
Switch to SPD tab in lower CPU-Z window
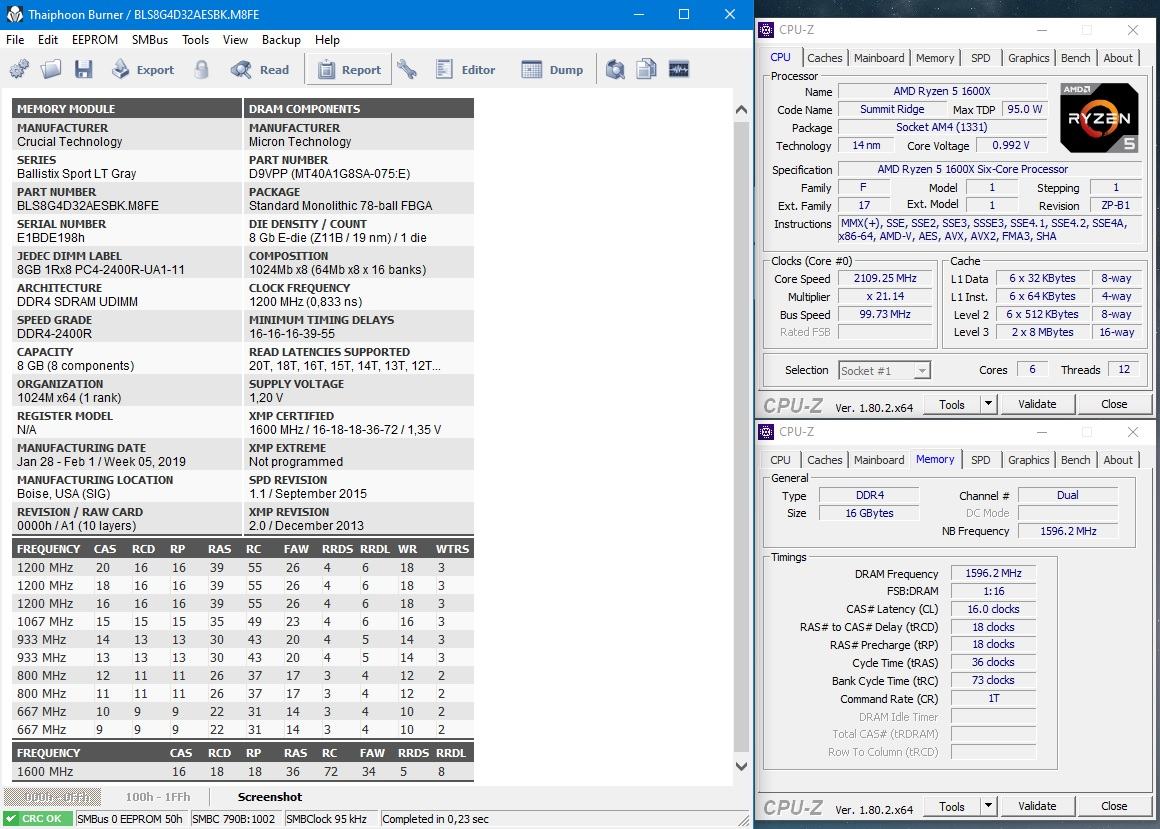[980, 460]
